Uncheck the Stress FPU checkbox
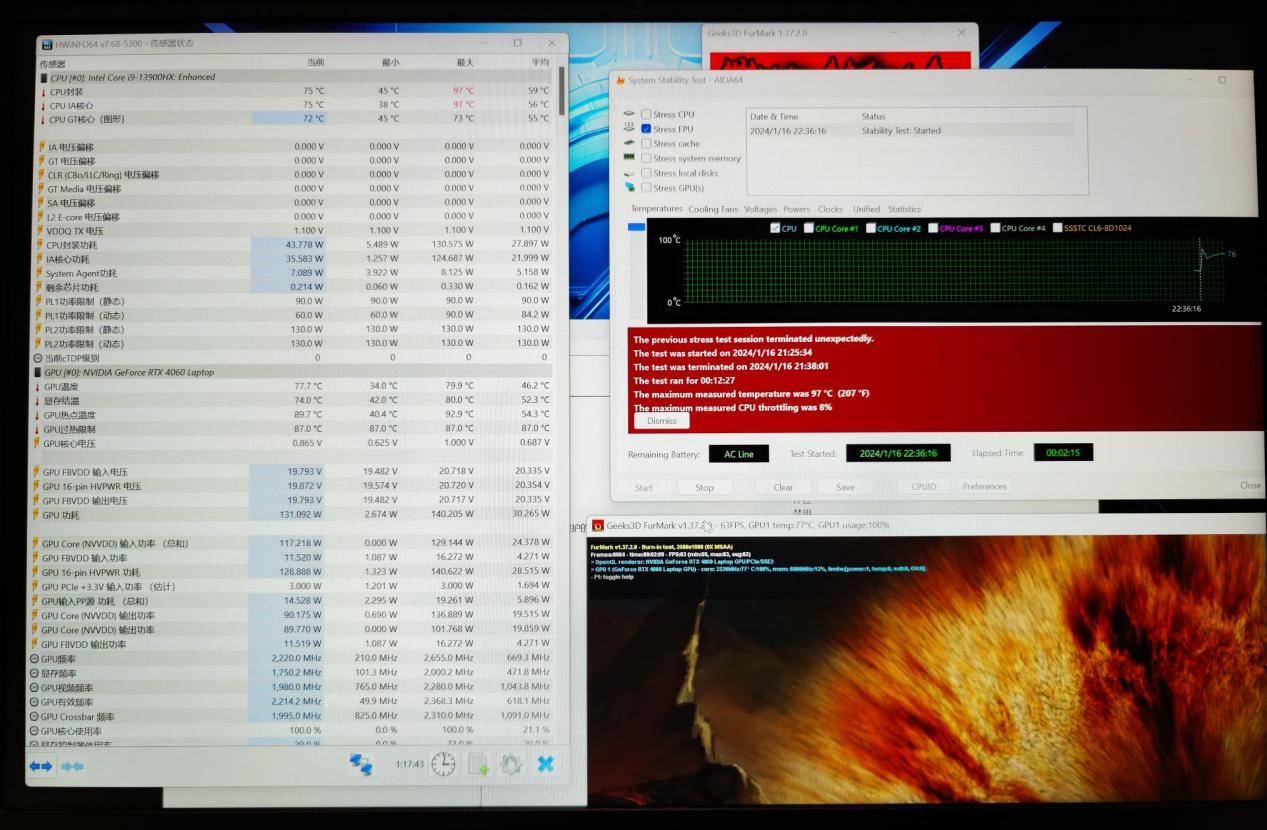 [646, 129]
